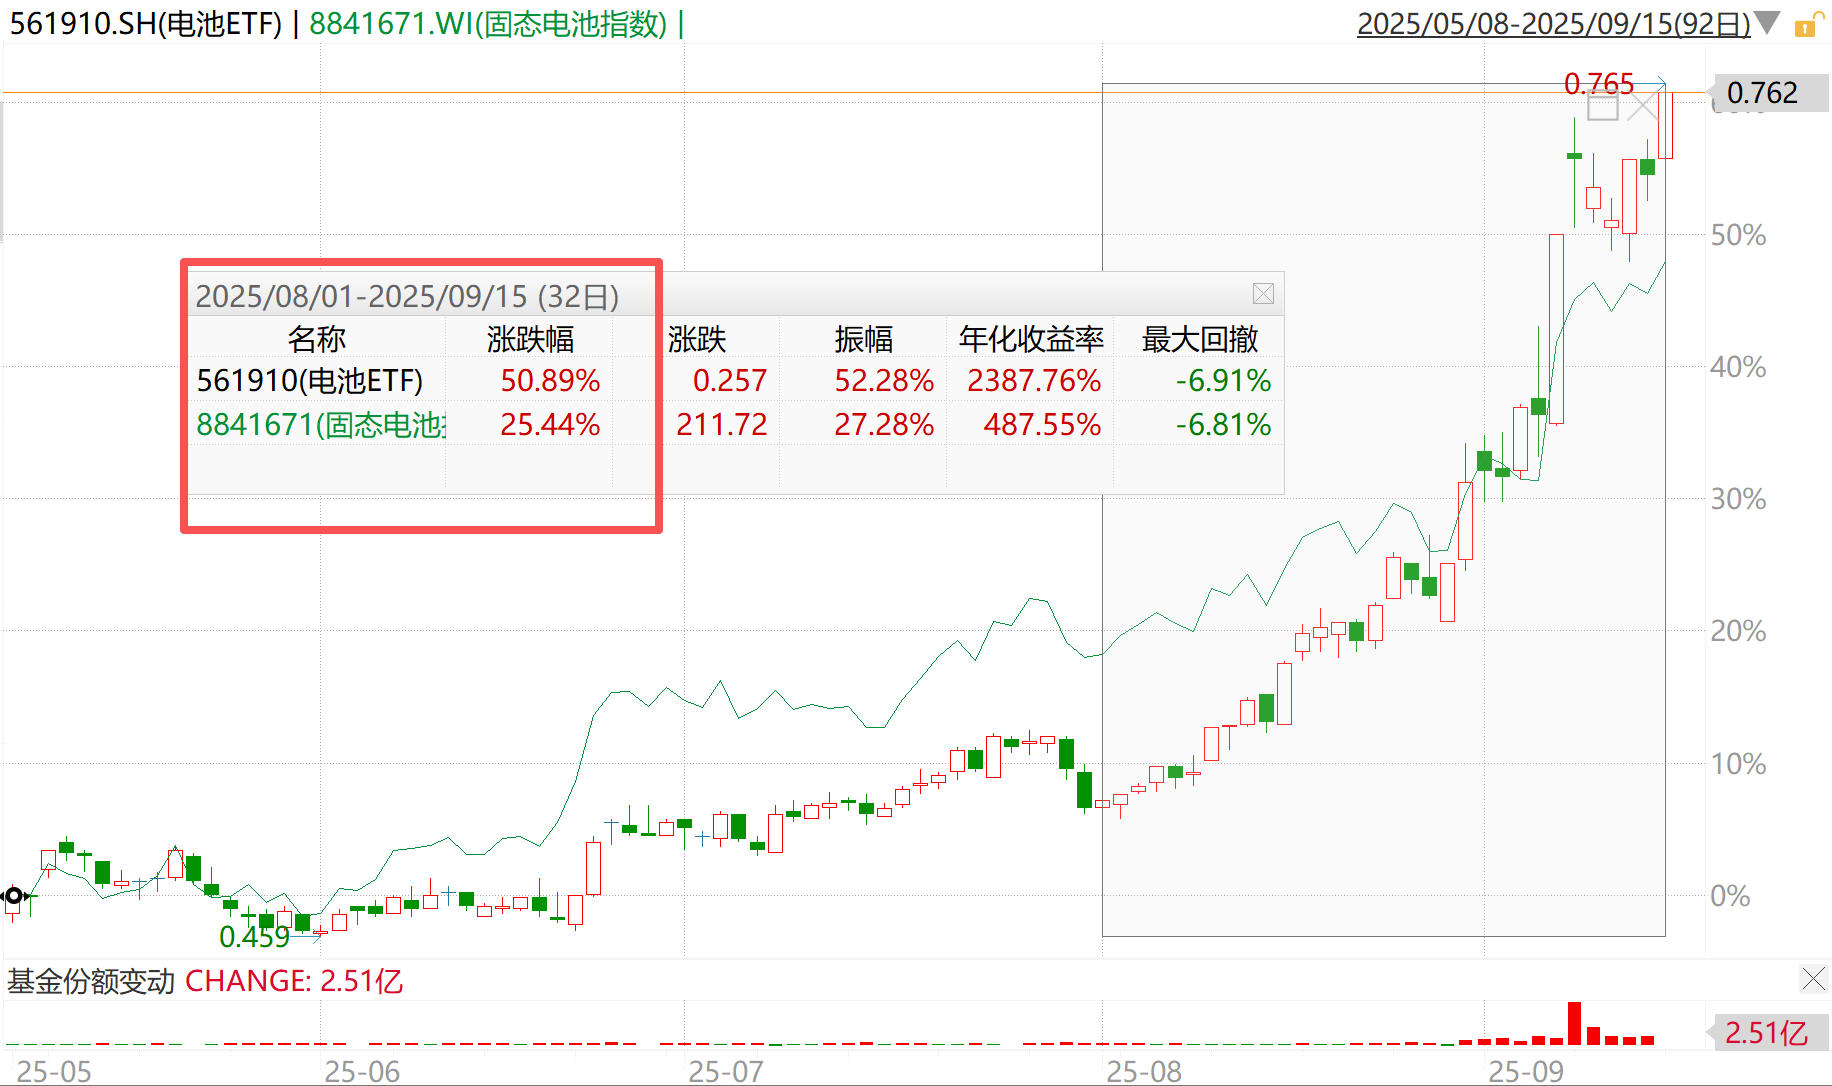Open the date range dropdown triangle
The image size is (1832, 1086).
1767,23
